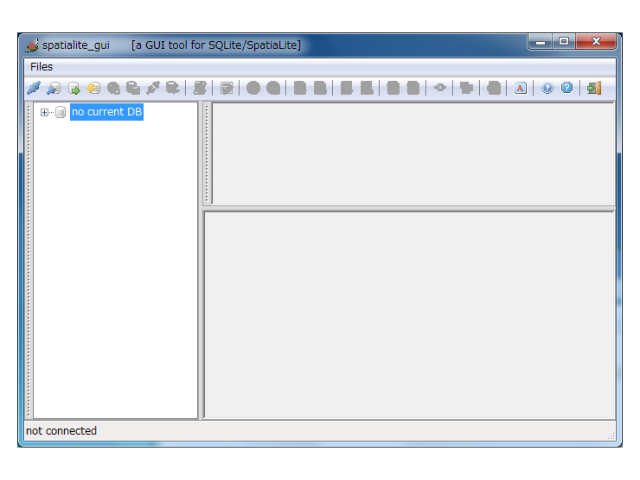The width and height of the screenshot is (640, 480).
Task: Click the database cylinder icon in tree
Action: click(60, 112)
